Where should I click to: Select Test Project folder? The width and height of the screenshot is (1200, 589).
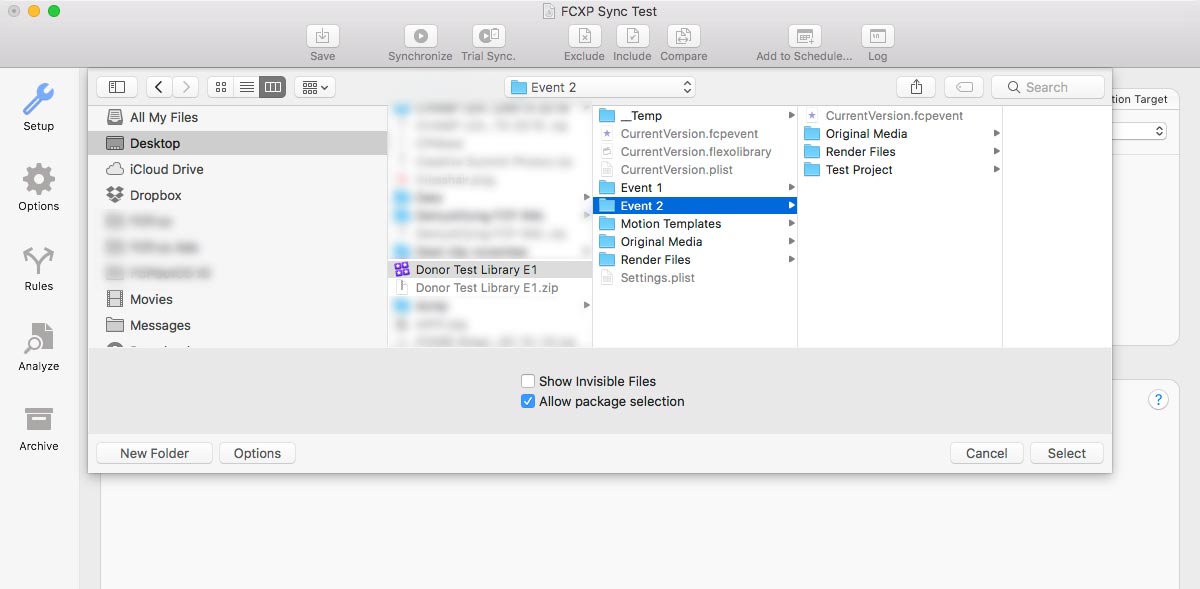[x=900, y=169]
